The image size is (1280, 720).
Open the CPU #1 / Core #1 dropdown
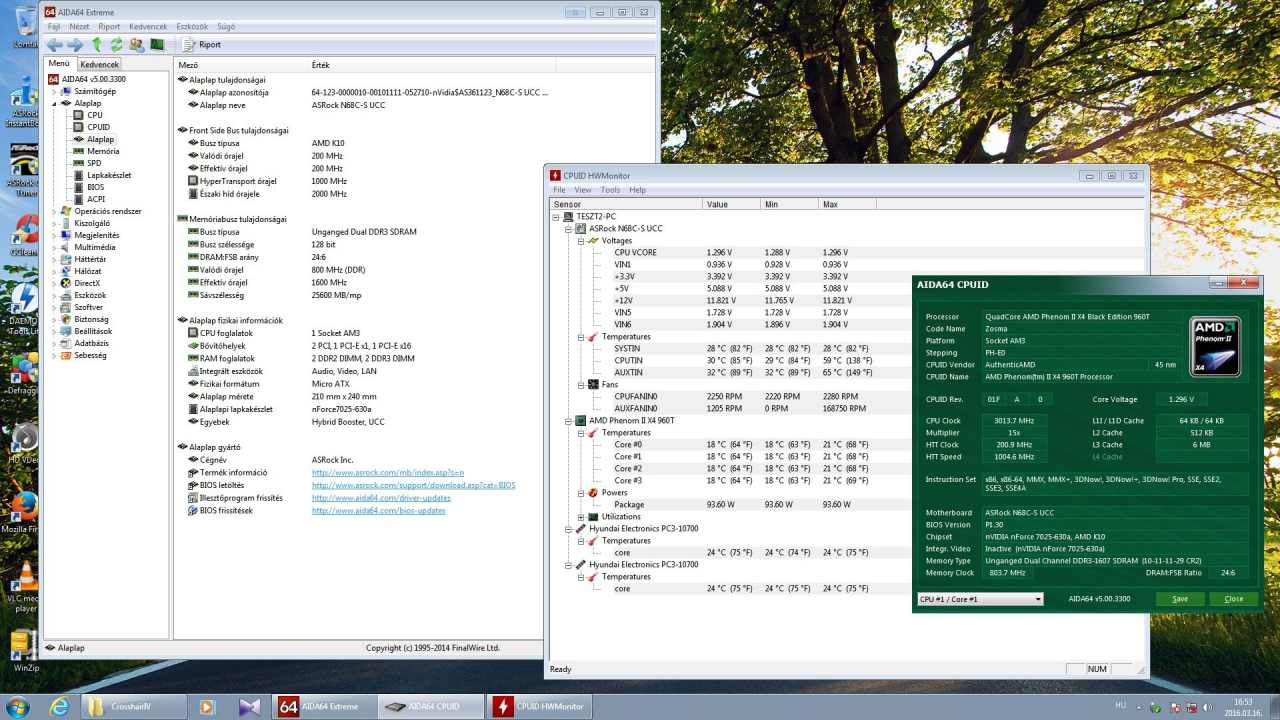pos(980,599)
